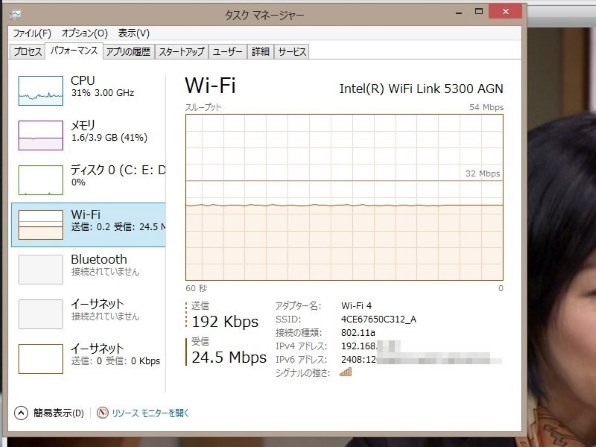Click the large Wi-Fi heading
The width and height of the screenshot is (596, 447).
tap(210, 85)
